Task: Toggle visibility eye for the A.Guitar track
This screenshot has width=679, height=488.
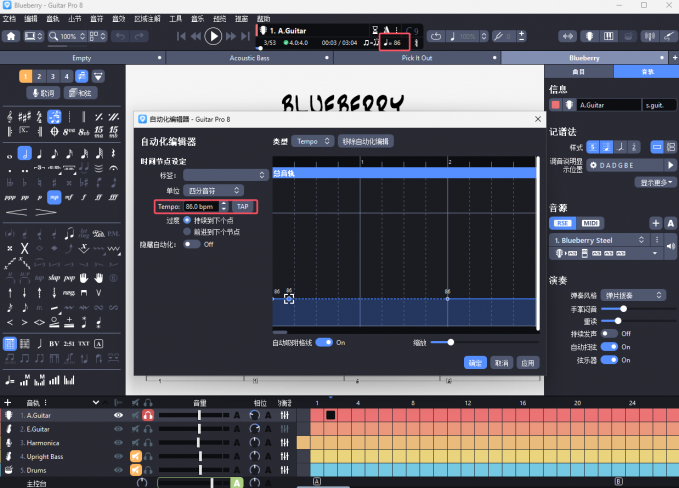Action: point(118,415)
